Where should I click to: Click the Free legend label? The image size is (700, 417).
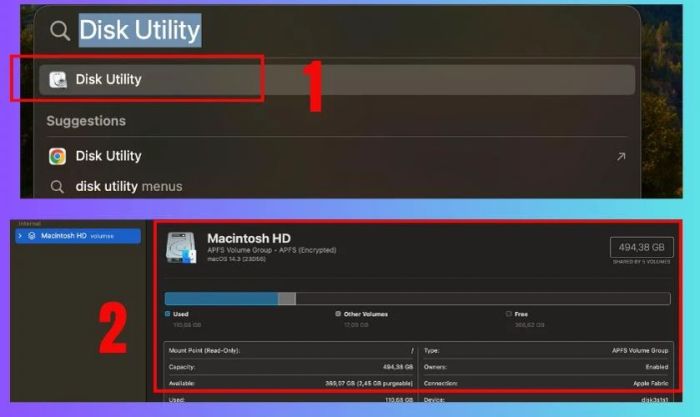[521, 314]
